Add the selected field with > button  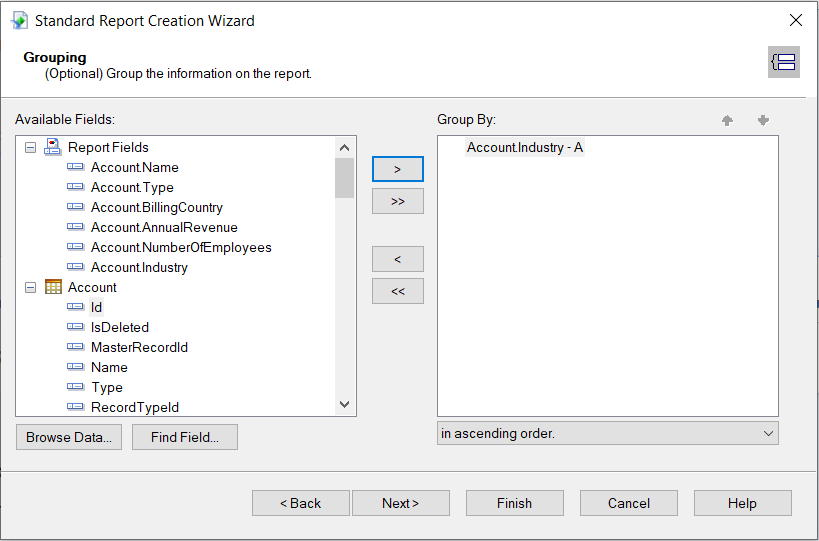397,169
